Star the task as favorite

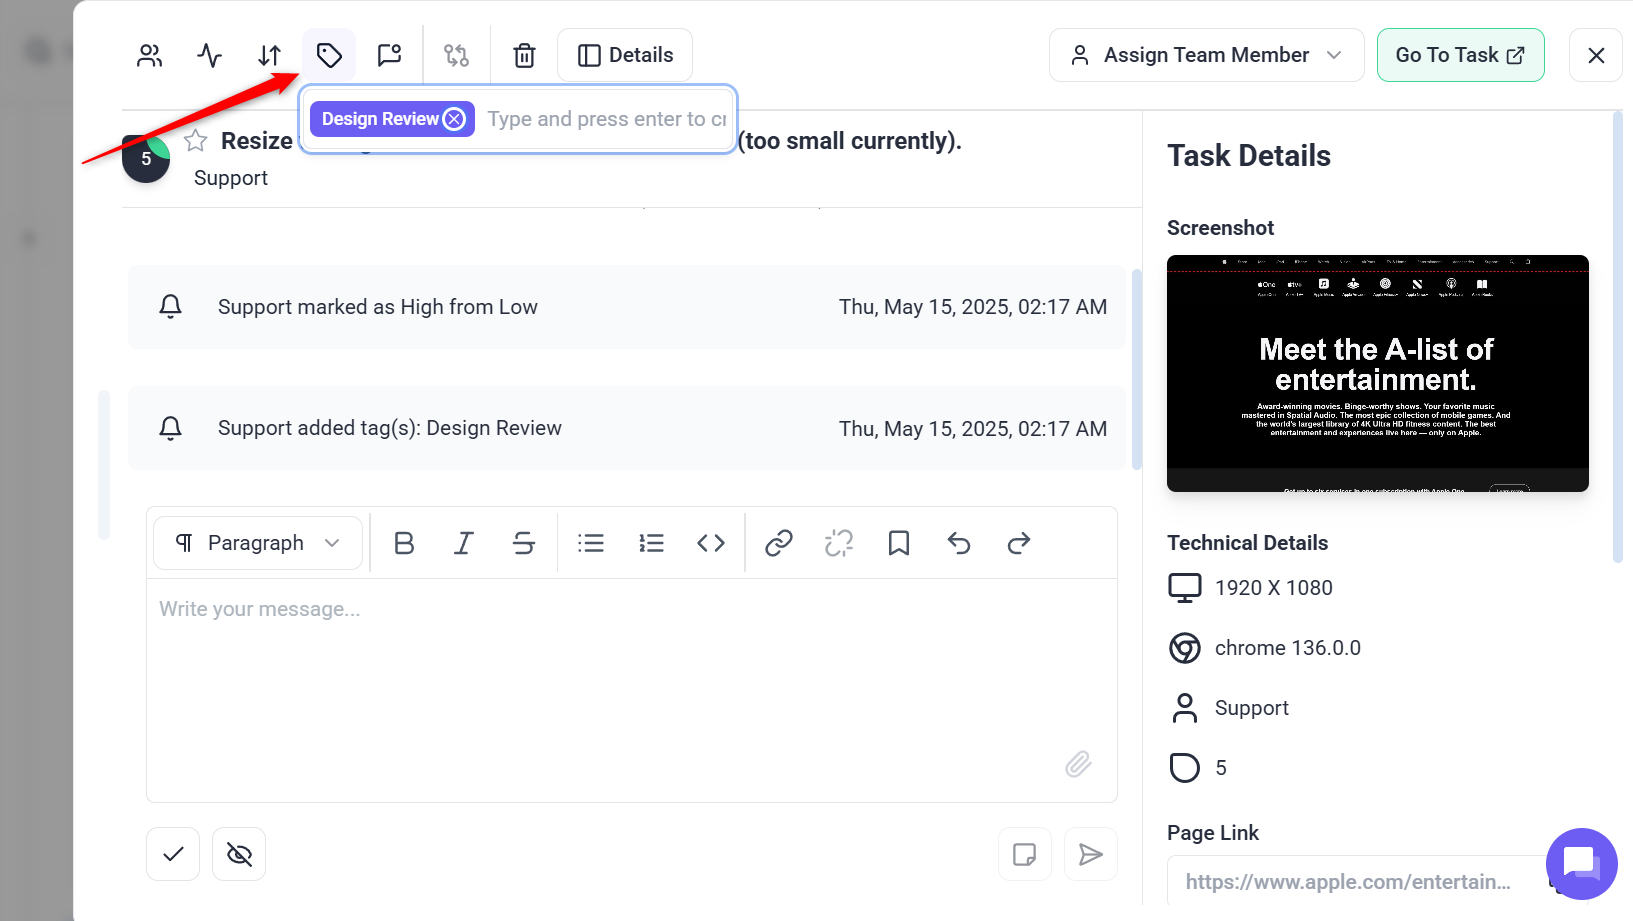[196, 141]
